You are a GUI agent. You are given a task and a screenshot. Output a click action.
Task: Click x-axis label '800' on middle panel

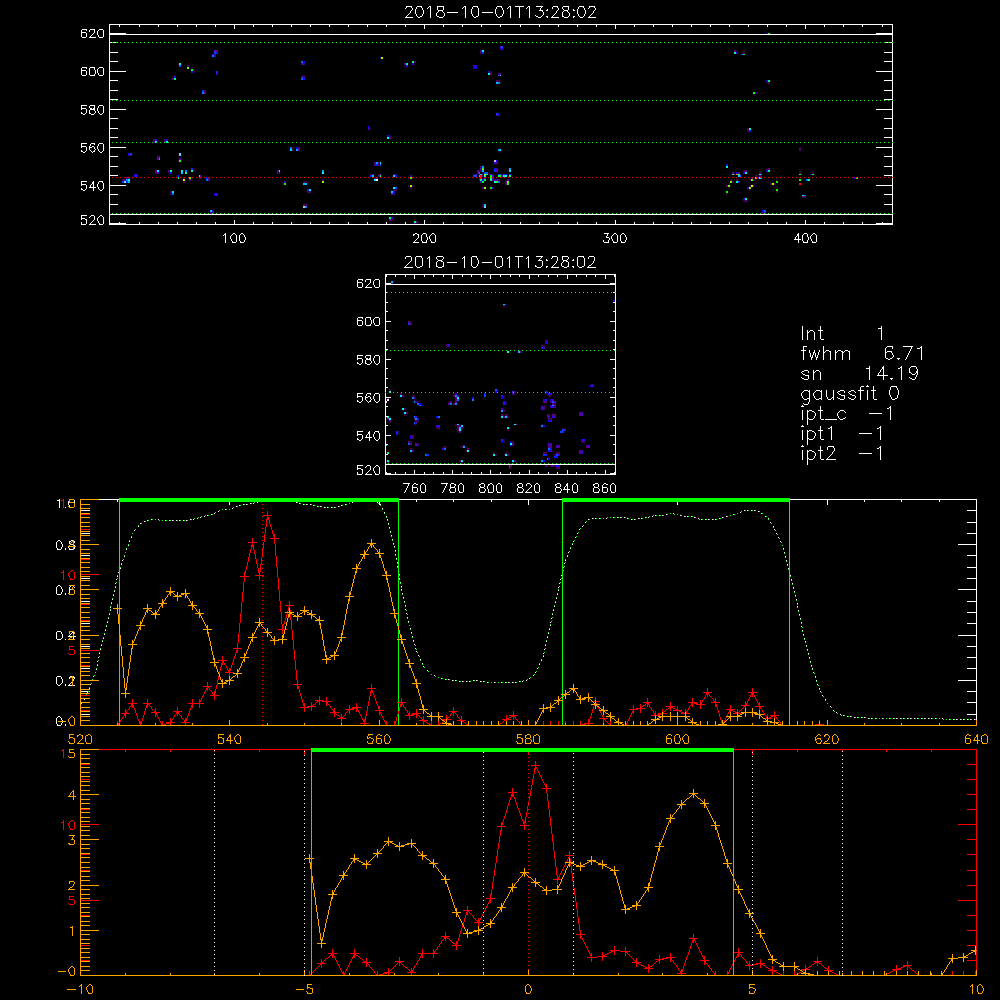(x=490, y=489)
